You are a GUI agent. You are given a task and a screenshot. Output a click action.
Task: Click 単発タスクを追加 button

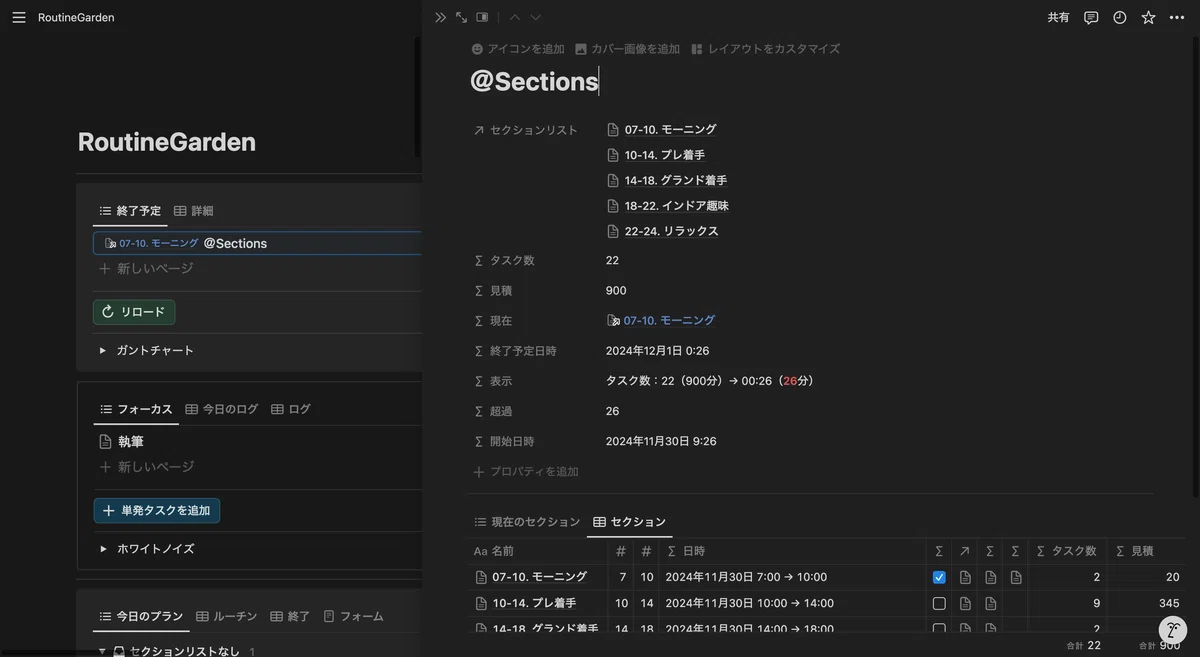tap(156, 510)
